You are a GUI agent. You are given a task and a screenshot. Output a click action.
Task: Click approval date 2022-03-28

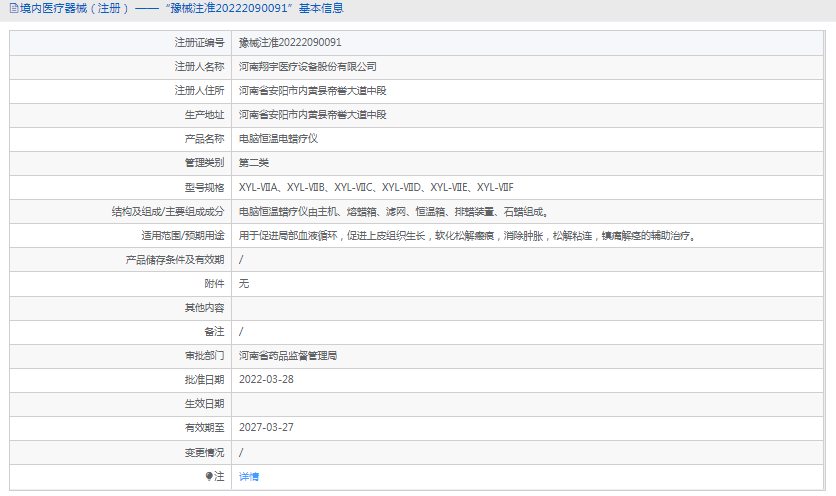tap(266, 380)
